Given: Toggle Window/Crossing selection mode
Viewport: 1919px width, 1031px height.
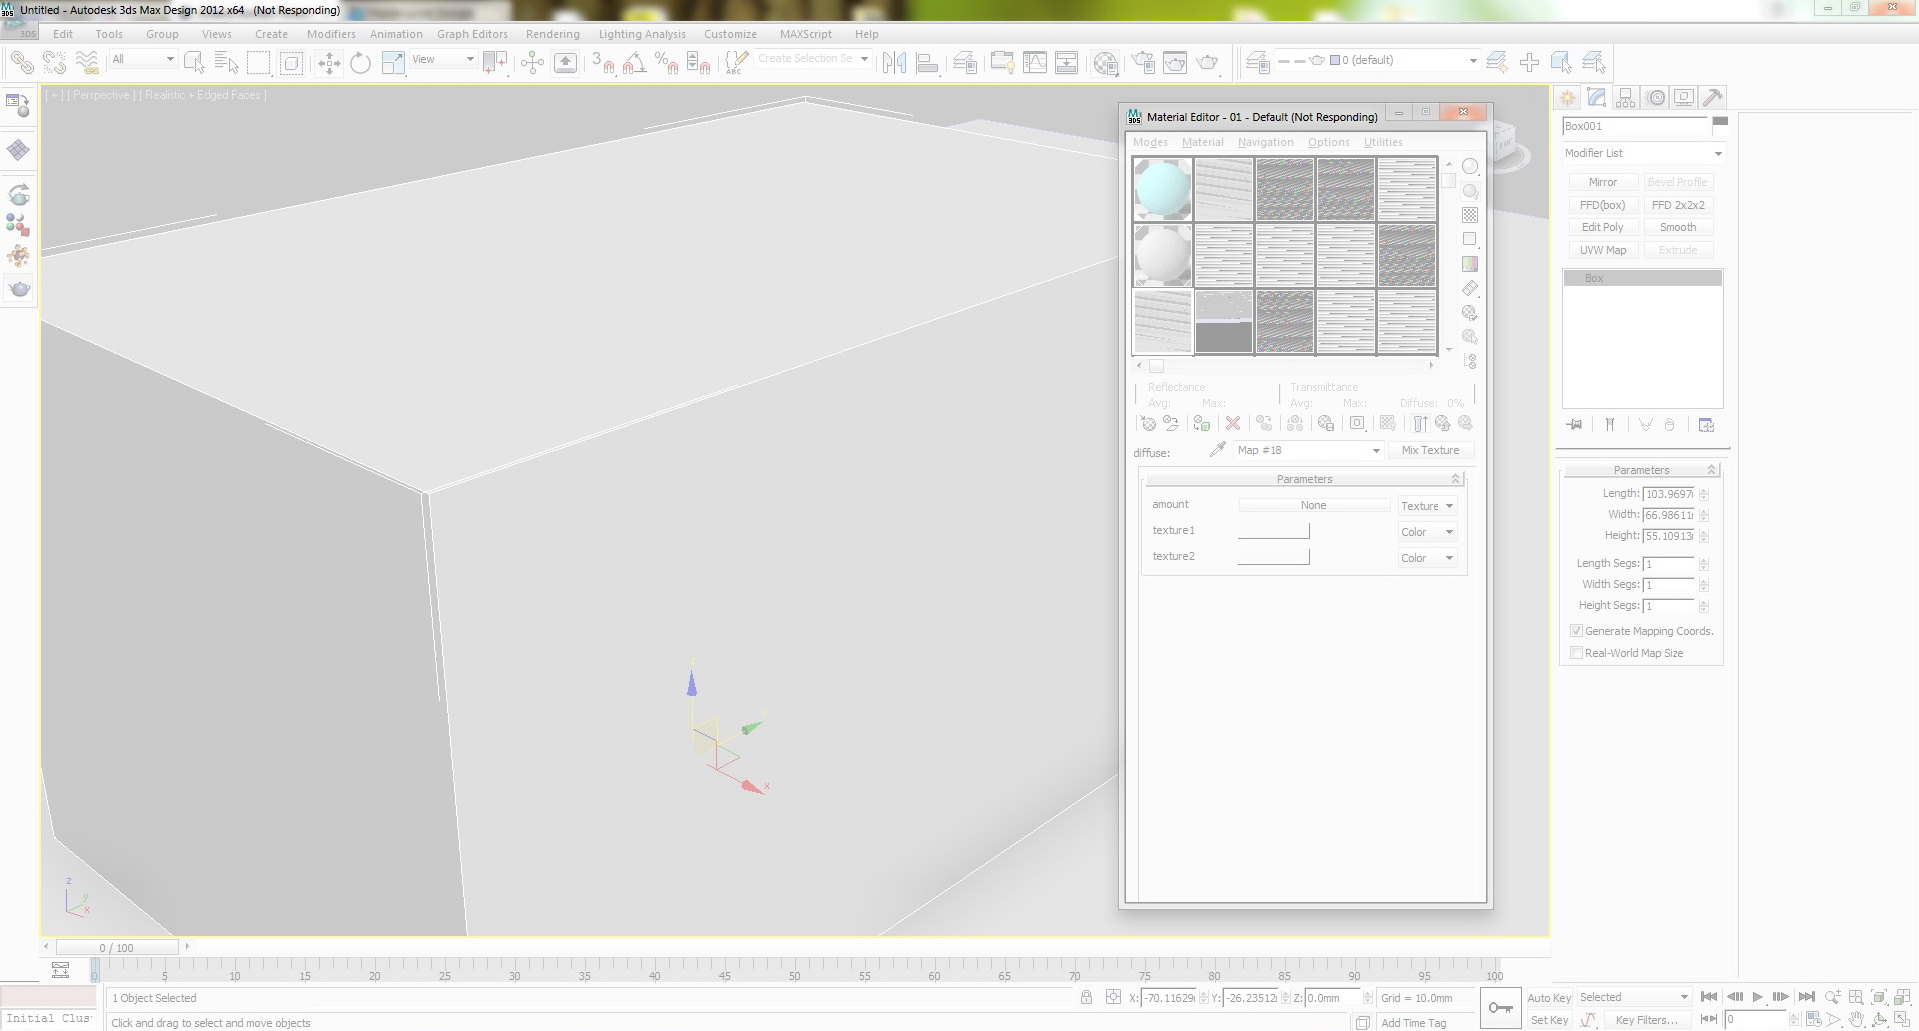Looking at the screenshot, I should [291, 63].
